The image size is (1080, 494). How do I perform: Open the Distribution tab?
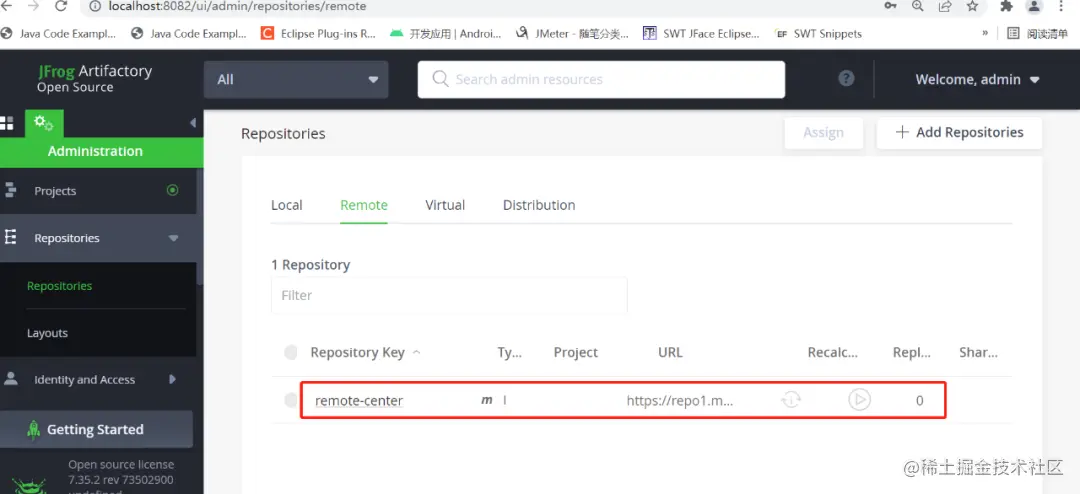(539, 205)
